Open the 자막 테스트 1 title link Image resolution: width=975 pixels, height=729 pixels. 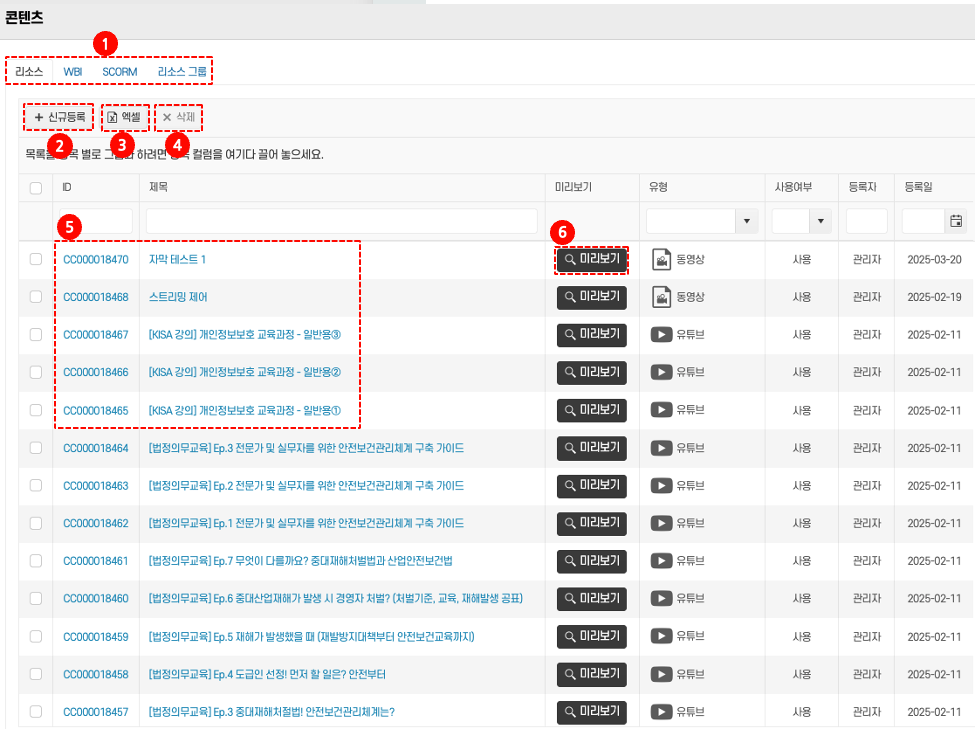tap(177, 260)
